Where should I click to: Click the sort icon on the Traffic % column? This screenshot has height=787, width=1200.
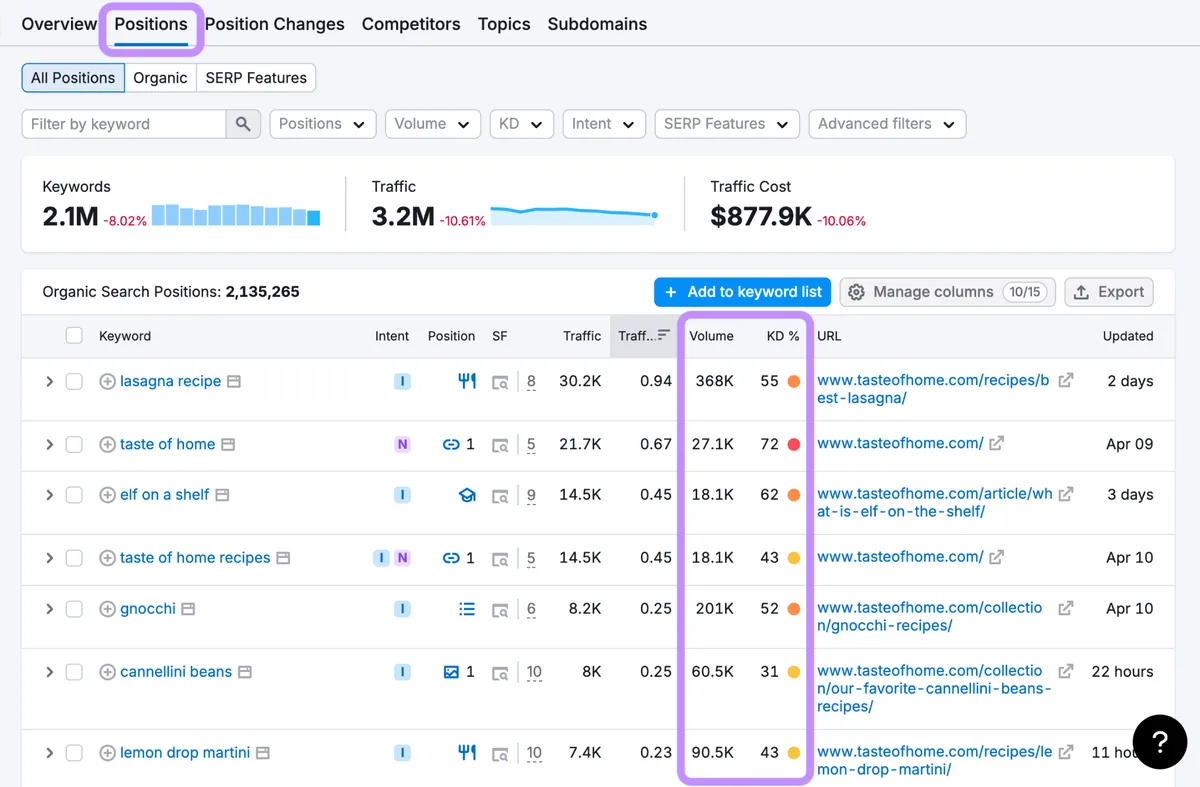[x=664, y=335]
